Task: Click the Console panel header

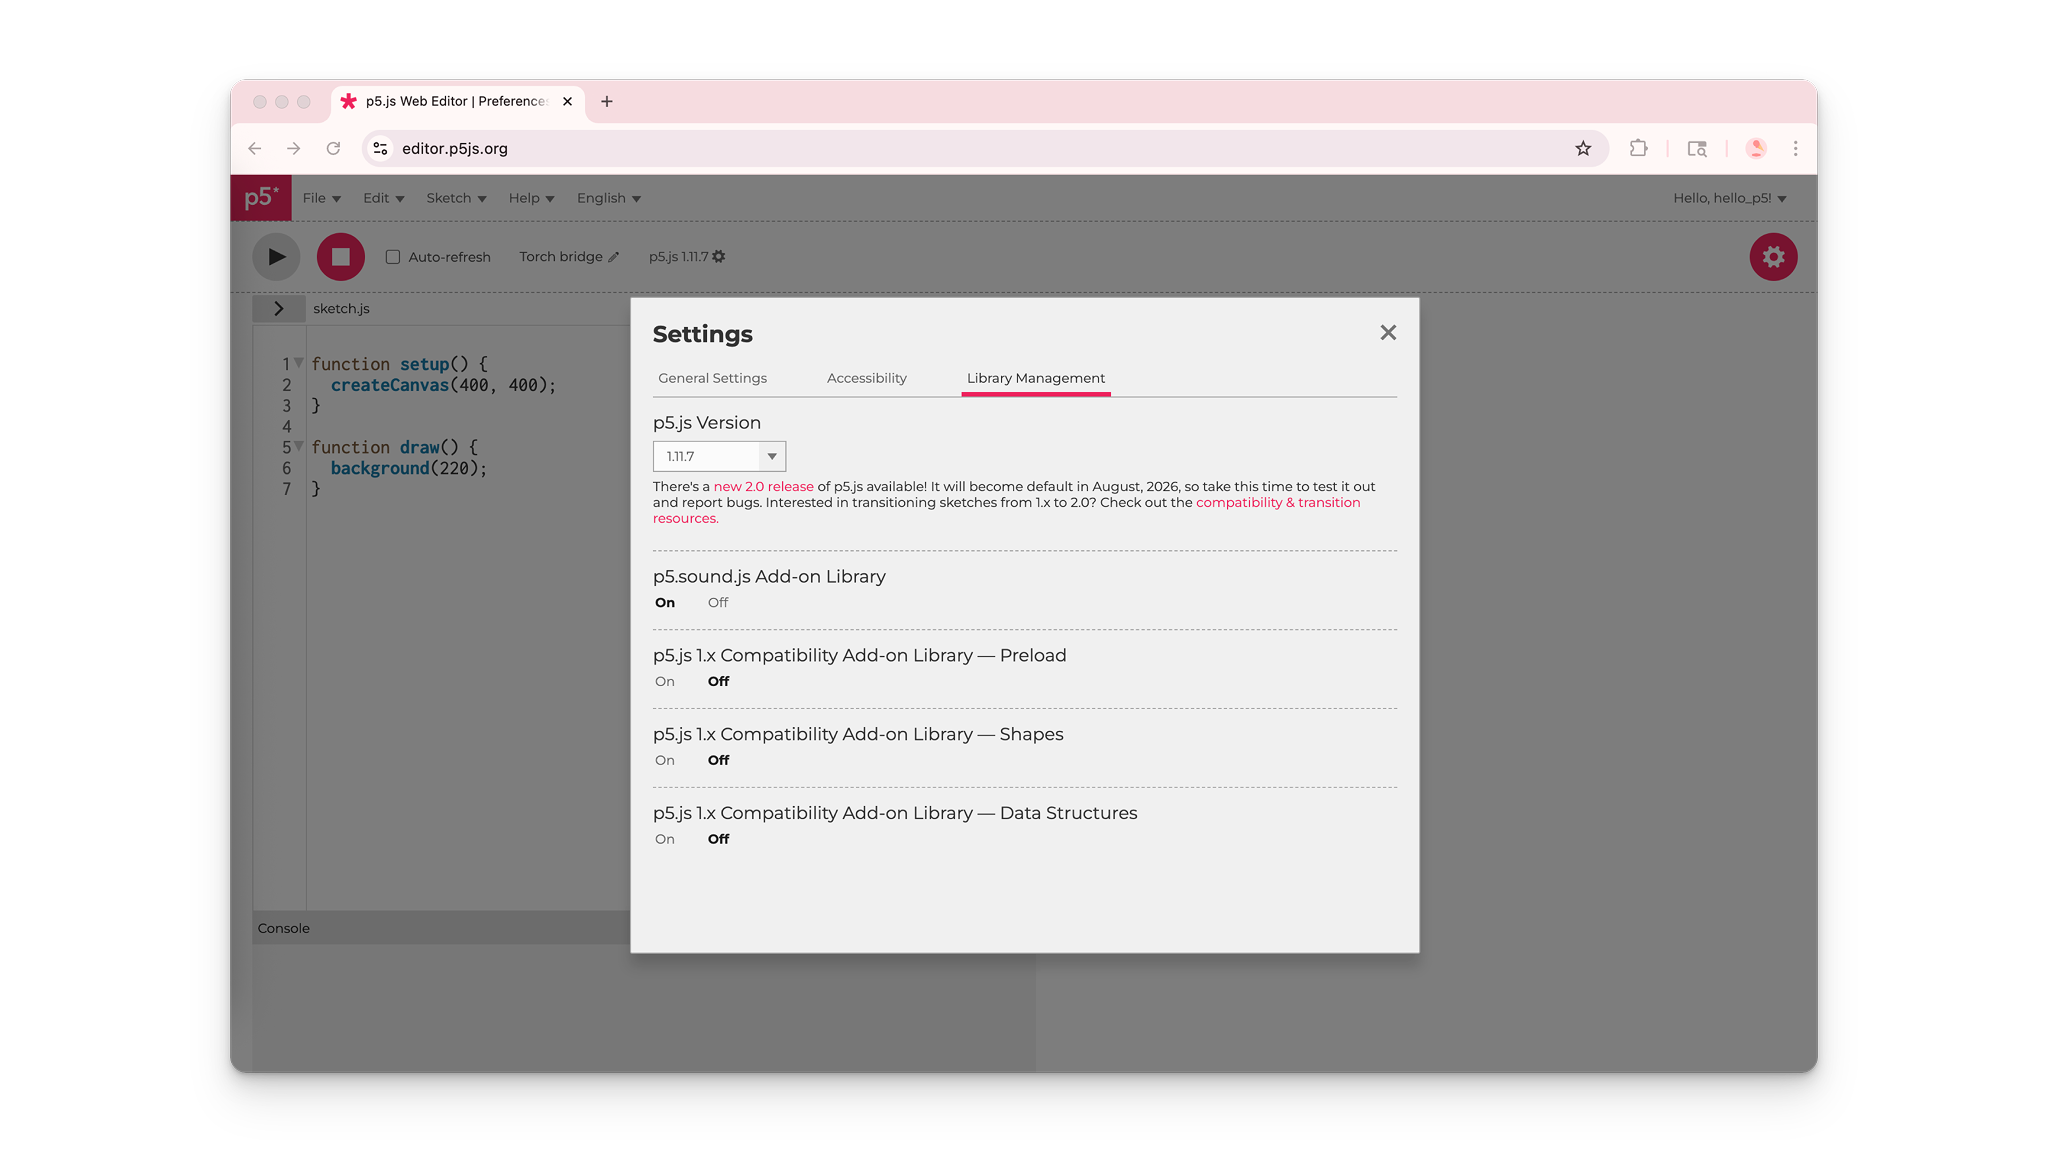Action: (441, 928)
